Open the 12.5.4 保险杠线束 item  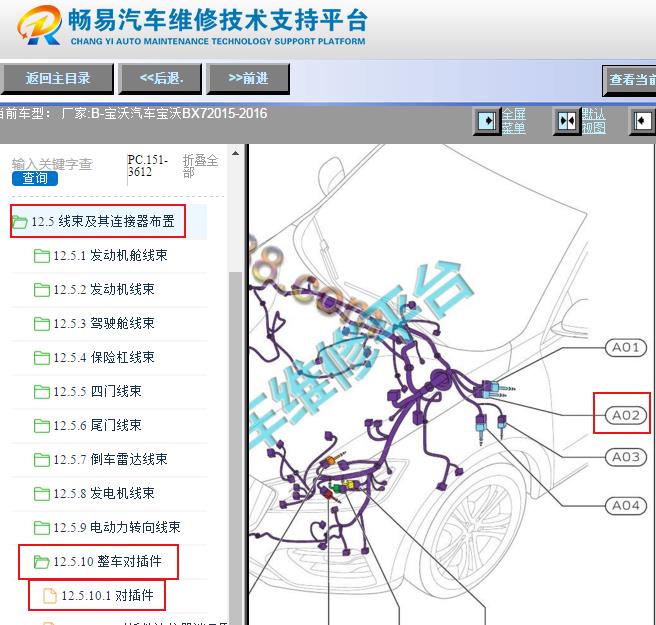pos(103,357)
